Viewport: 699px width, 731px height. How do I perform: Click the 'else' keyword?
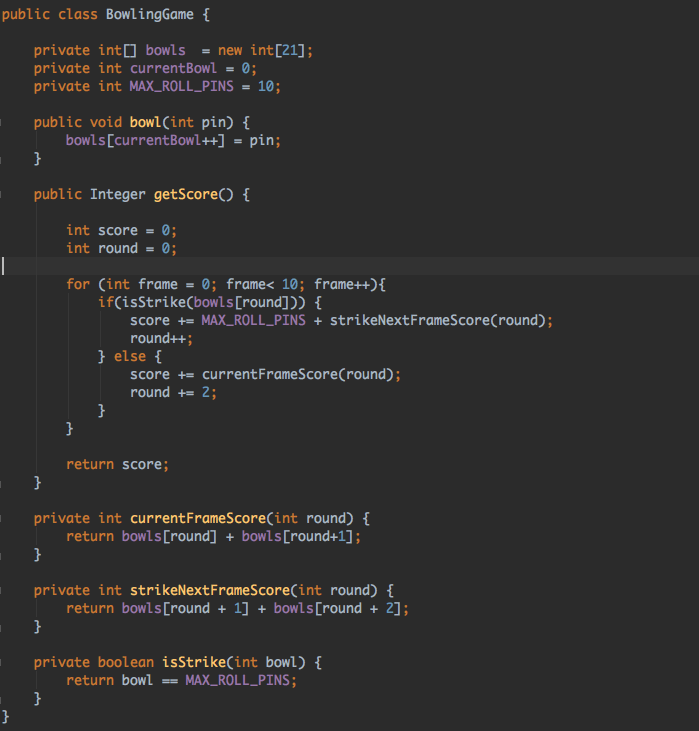point(130,357)
